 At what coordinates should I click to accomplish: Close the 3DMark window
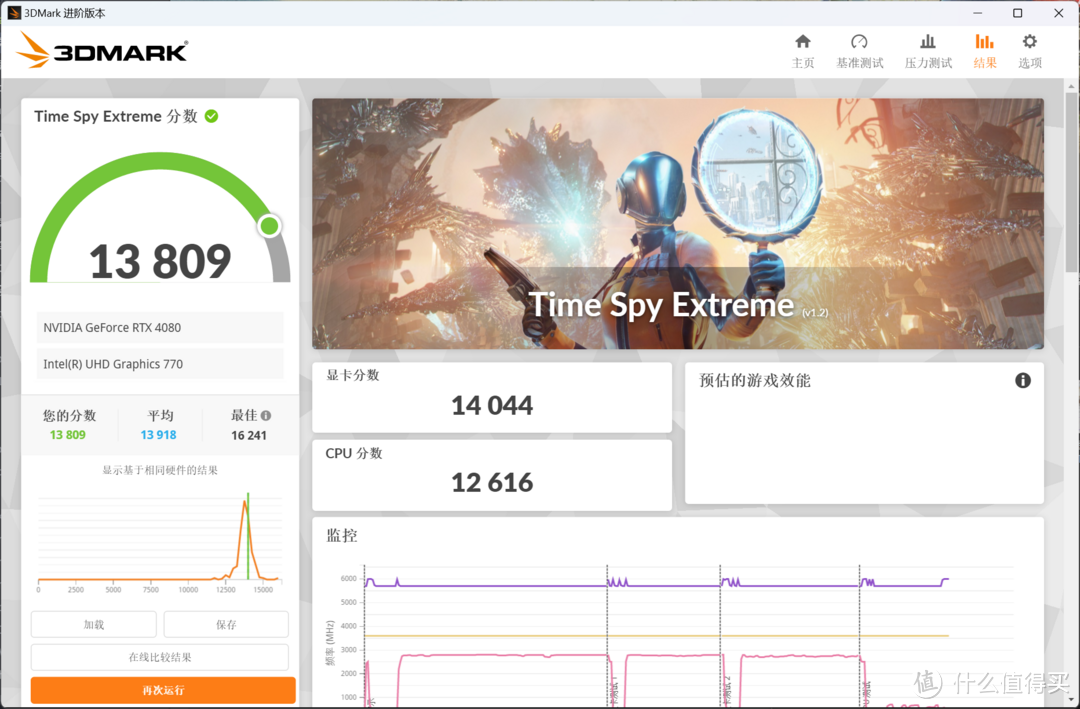[1059, 13]
